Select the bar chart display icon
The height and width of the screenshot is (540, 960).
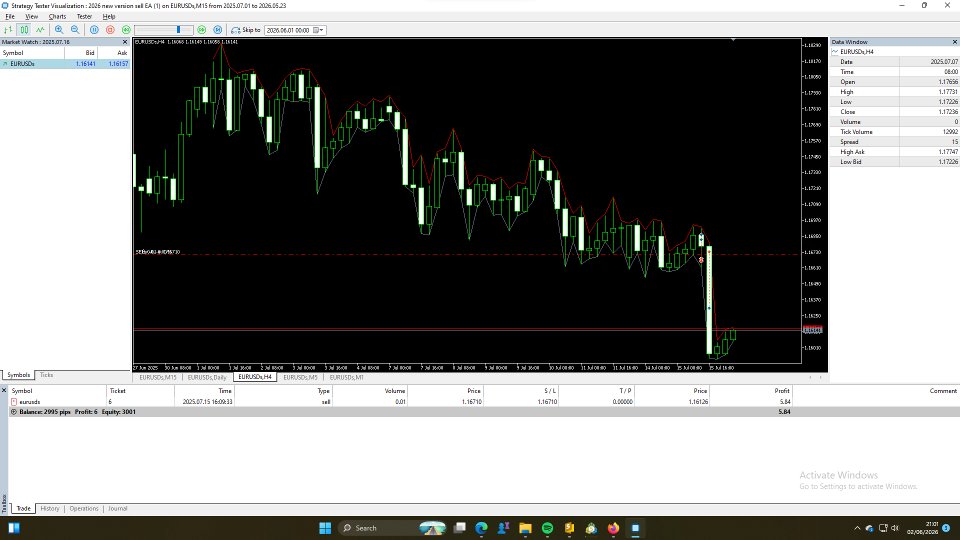click(x=9, y=29)
